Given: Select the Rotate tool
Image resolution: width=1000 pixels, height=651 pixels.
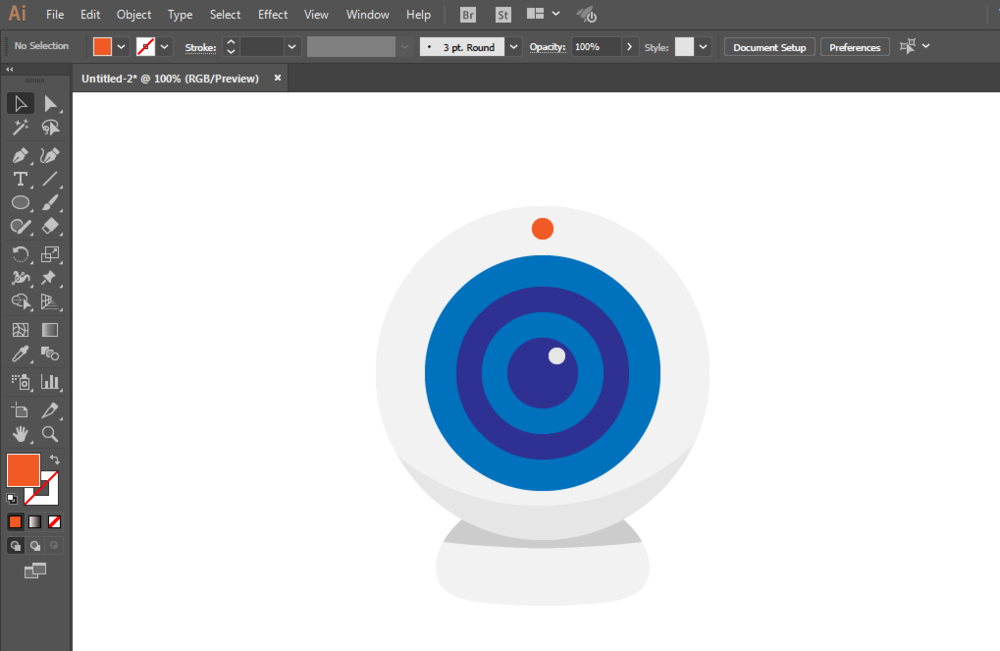Looking at the screenshot, I should pos(20,254).
